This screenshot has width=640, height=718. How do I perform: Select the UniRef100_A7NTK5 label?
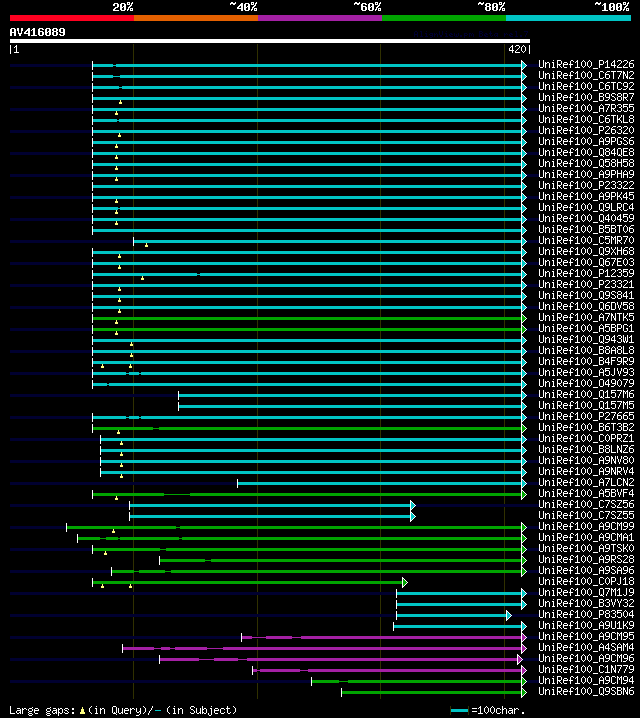[586, 317]
